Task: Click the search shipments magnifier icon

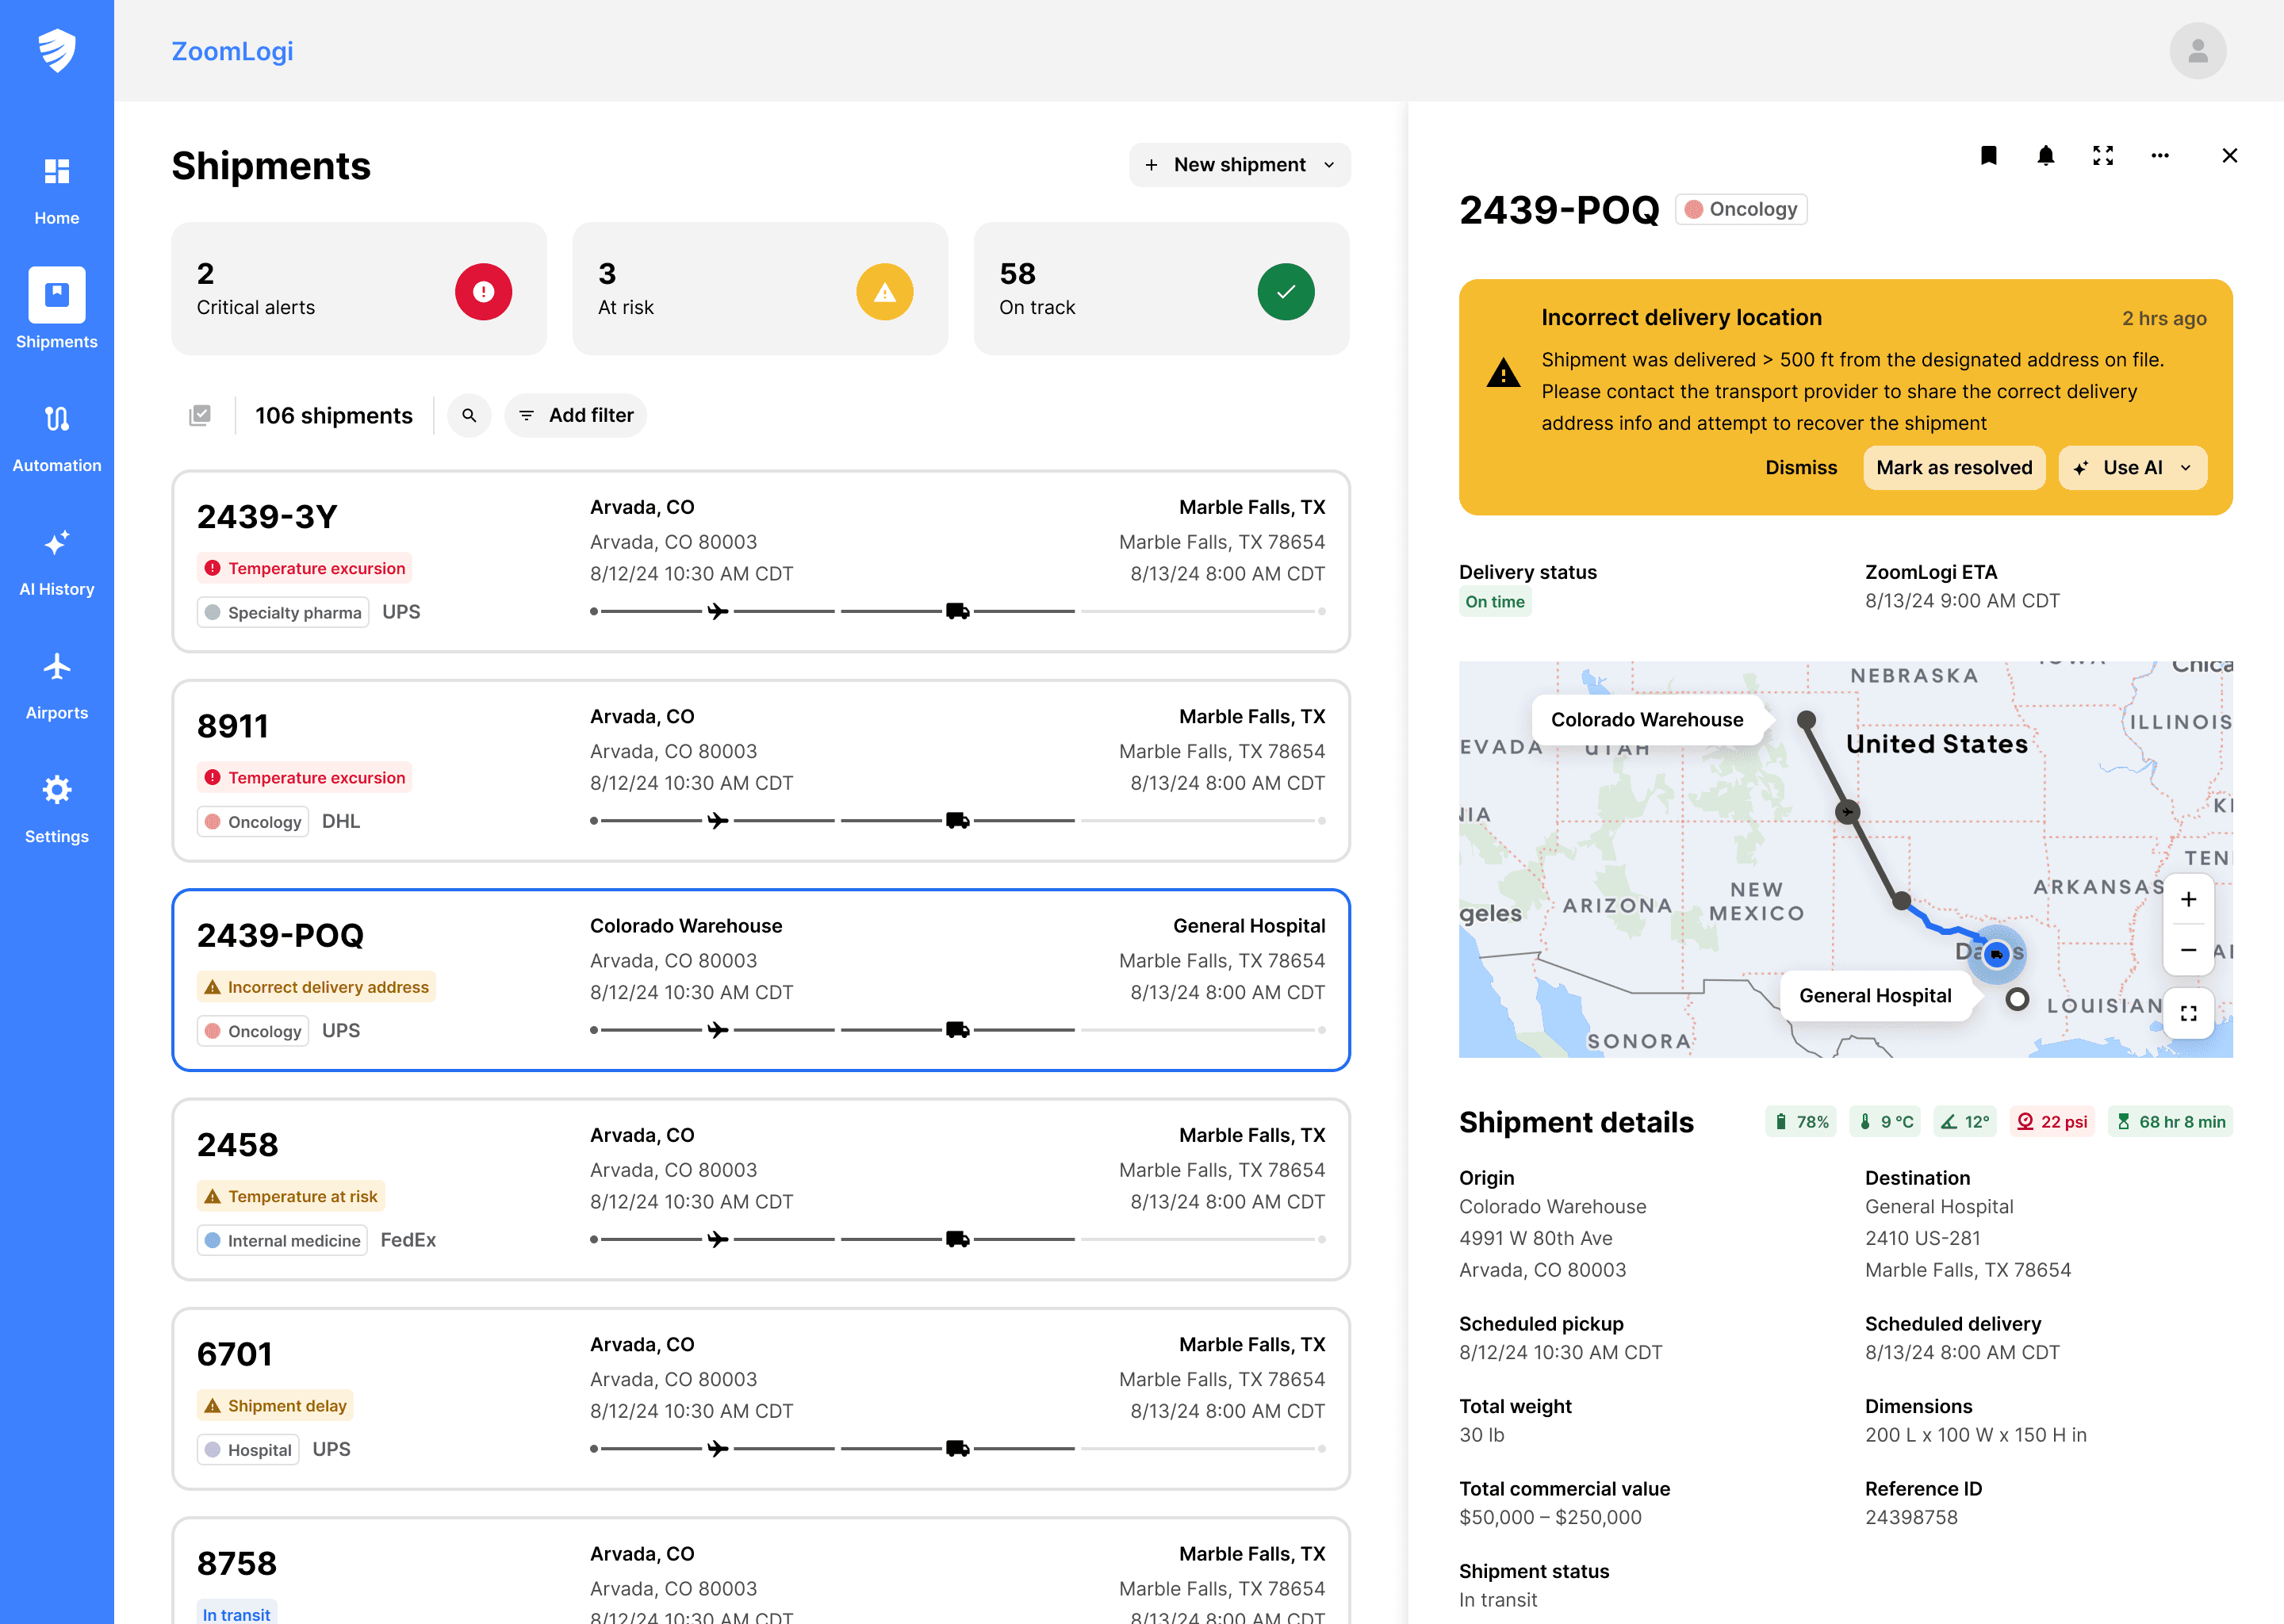Action: coord(469,415)
